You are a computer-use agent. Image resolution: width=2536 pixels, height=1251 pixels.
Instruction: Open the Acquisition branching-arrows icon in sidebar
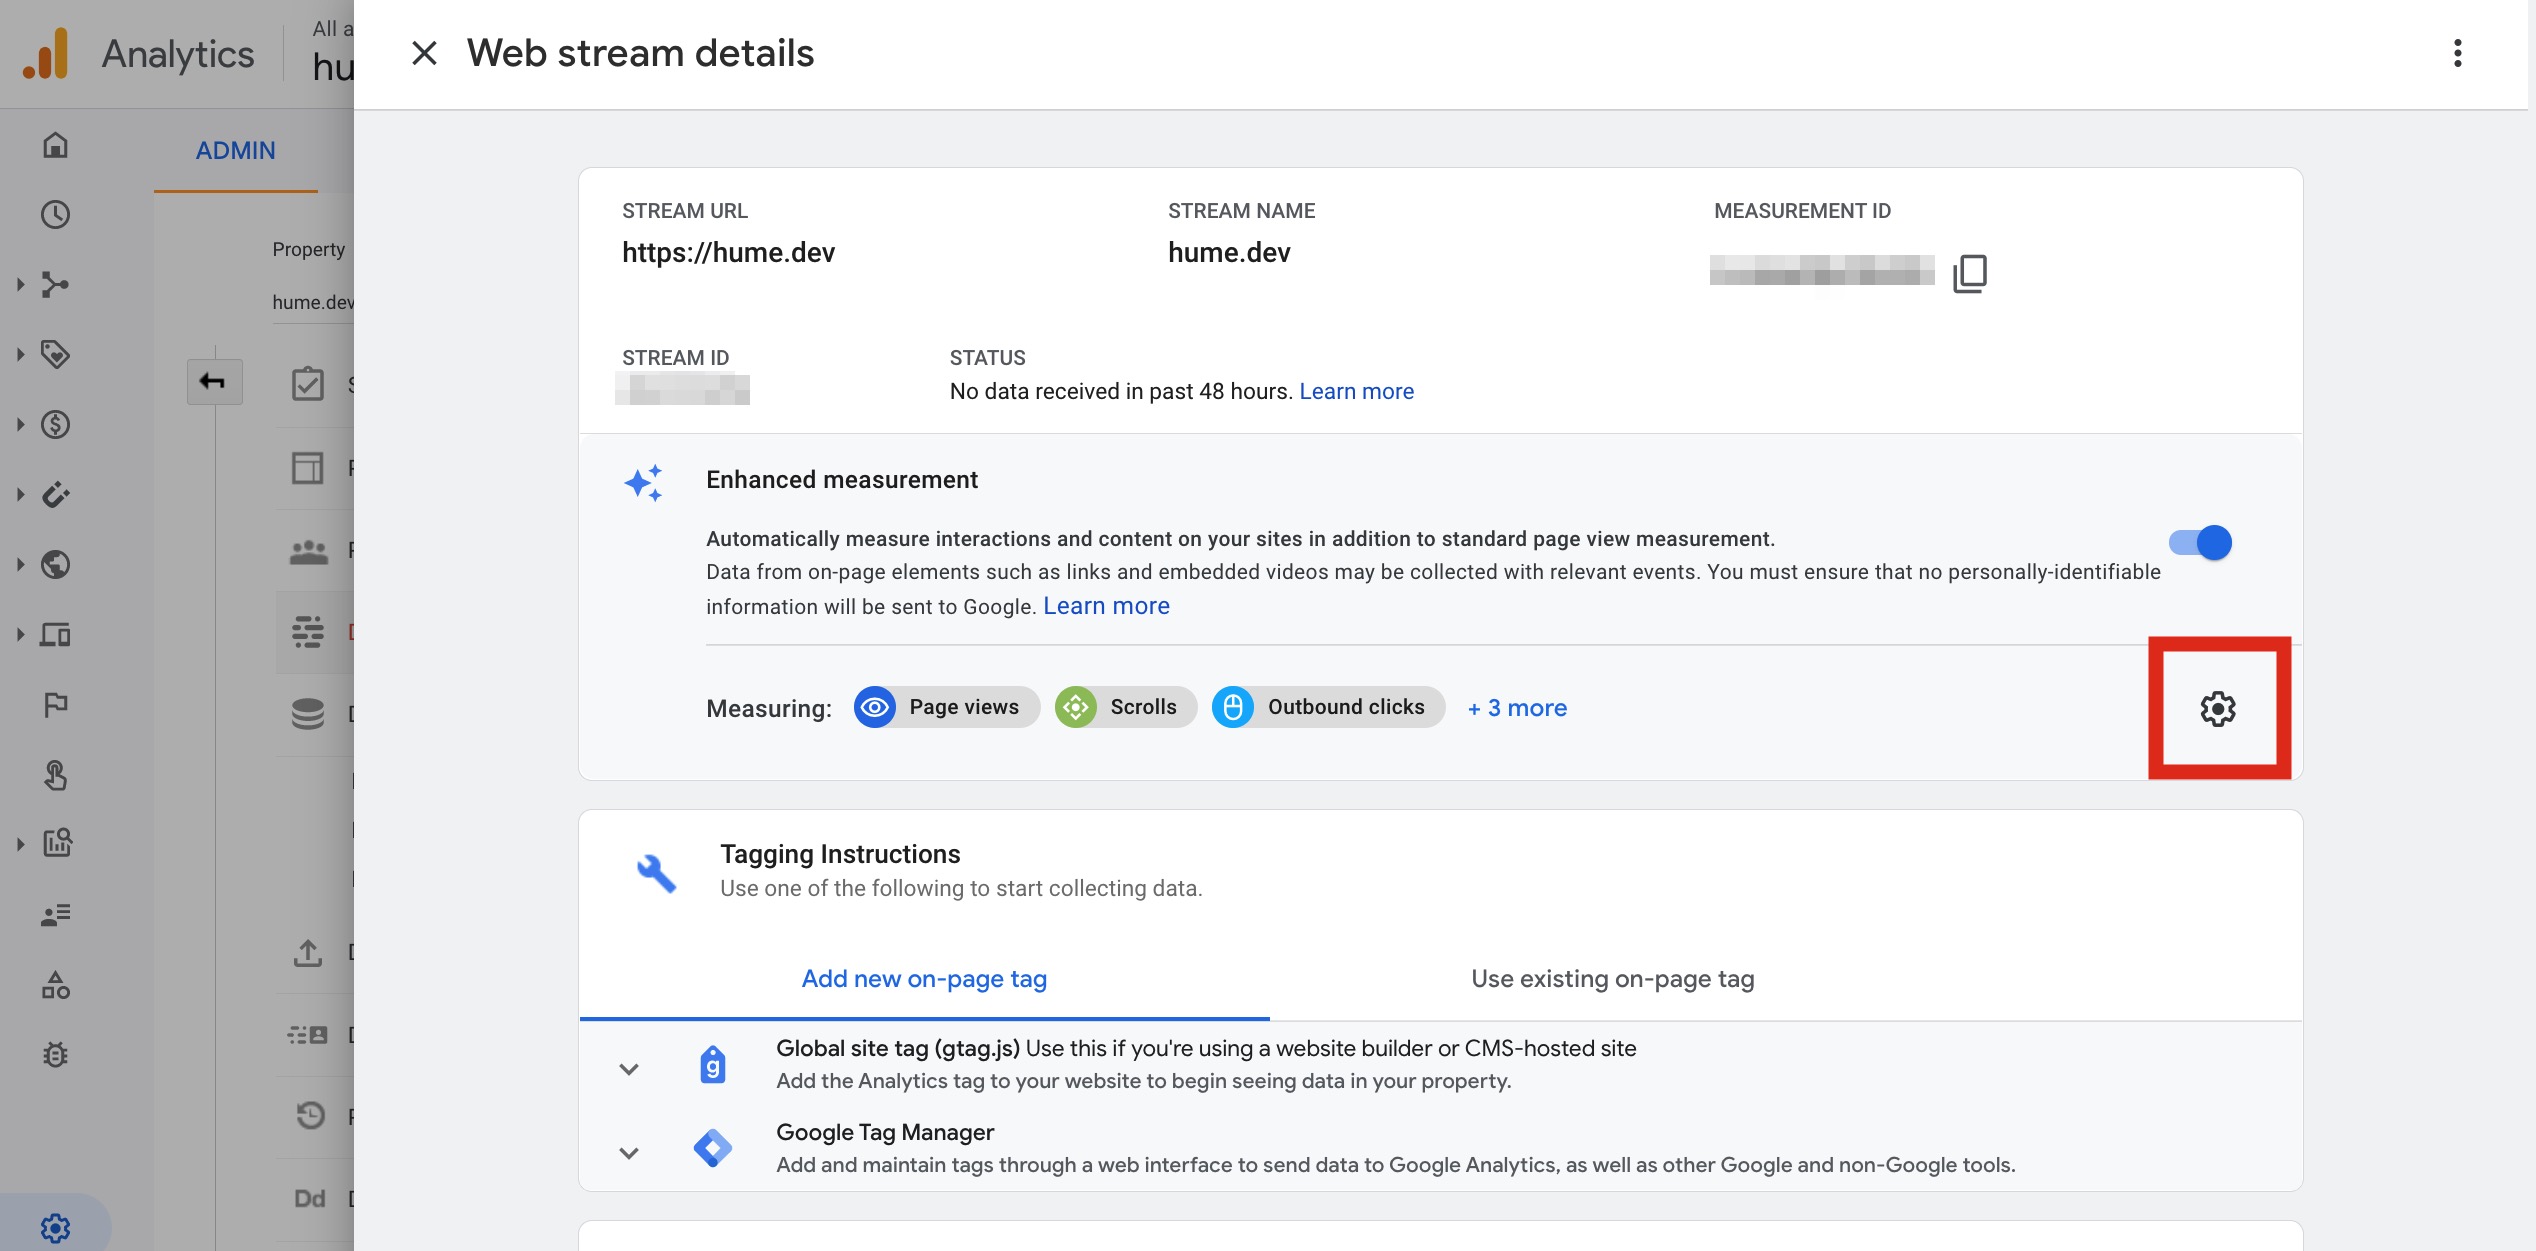click(x=56, y=284)
